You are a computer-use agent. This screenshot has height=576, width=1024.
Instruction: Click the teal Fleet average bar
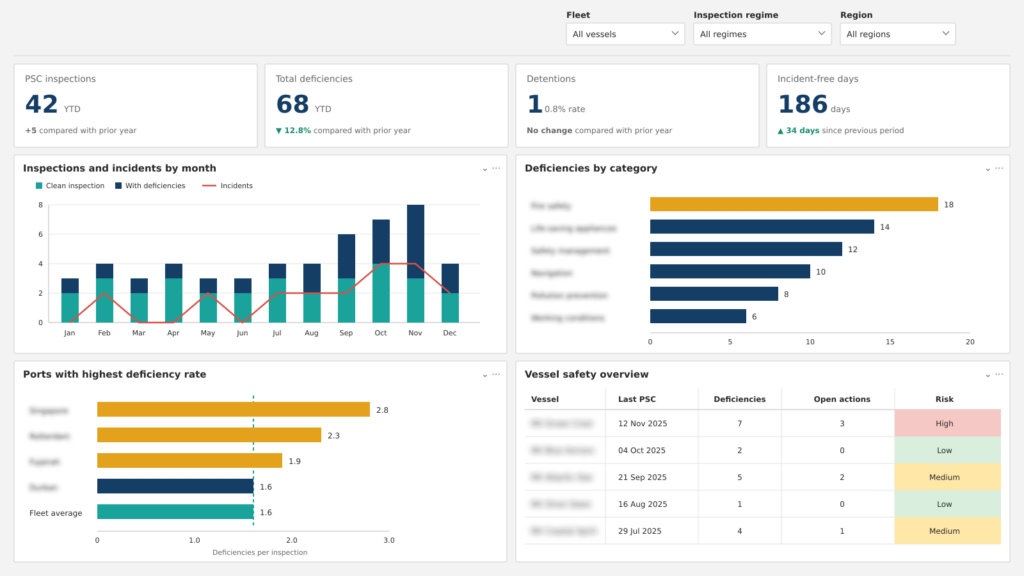pyautogui.click(x=175, y=512)
